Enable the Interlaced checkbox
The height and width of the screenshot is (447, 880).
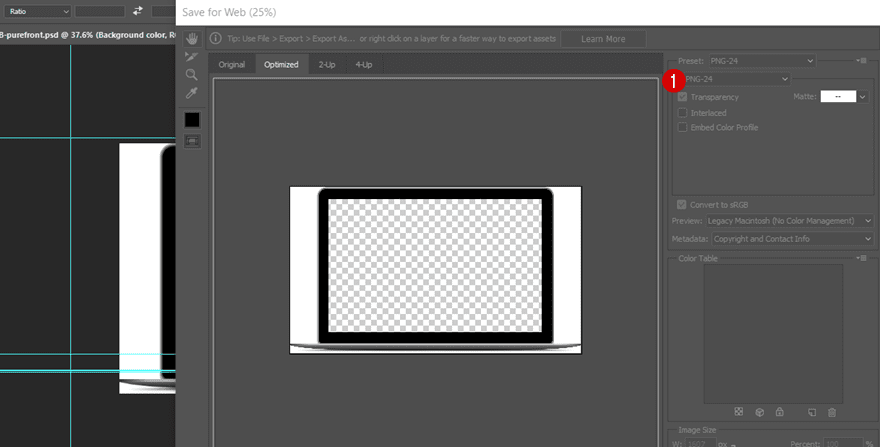pyautogui.click(x=682, y=113)
